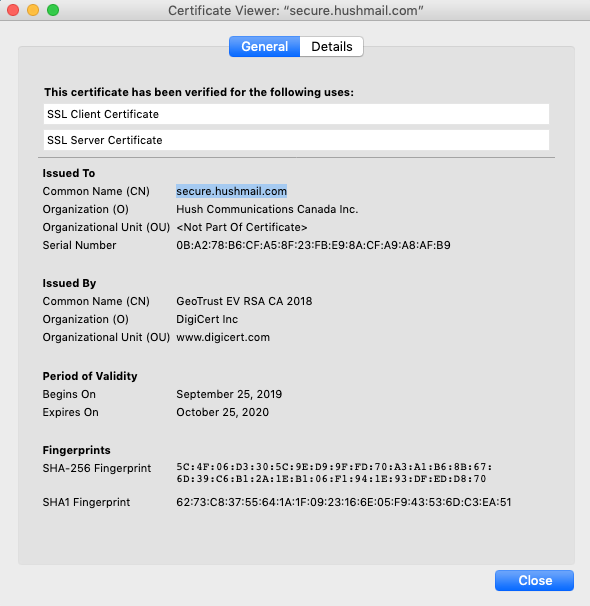The image size is (590, 606).
Task: Minimize window with yellow button
Action: [x=33, y=10]
